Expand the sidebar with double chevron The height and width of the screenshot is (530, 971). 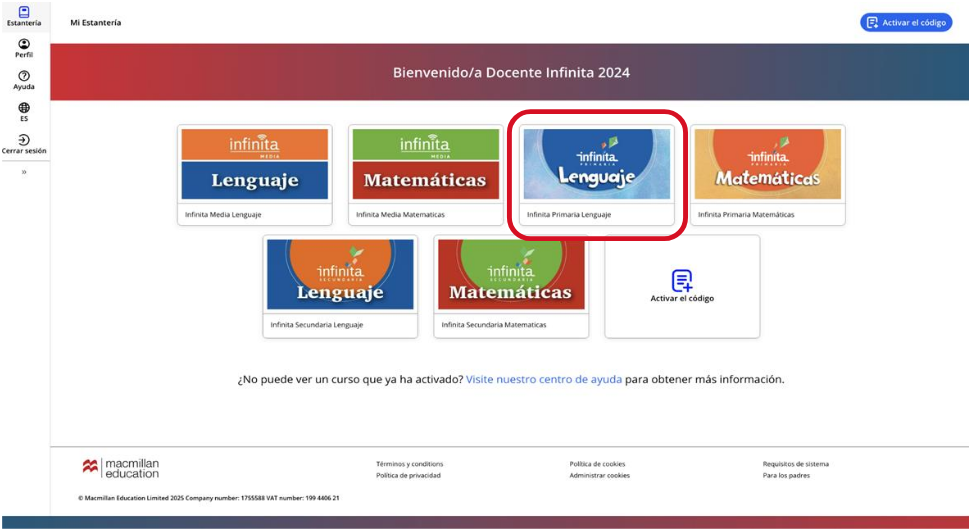(24, 172)
